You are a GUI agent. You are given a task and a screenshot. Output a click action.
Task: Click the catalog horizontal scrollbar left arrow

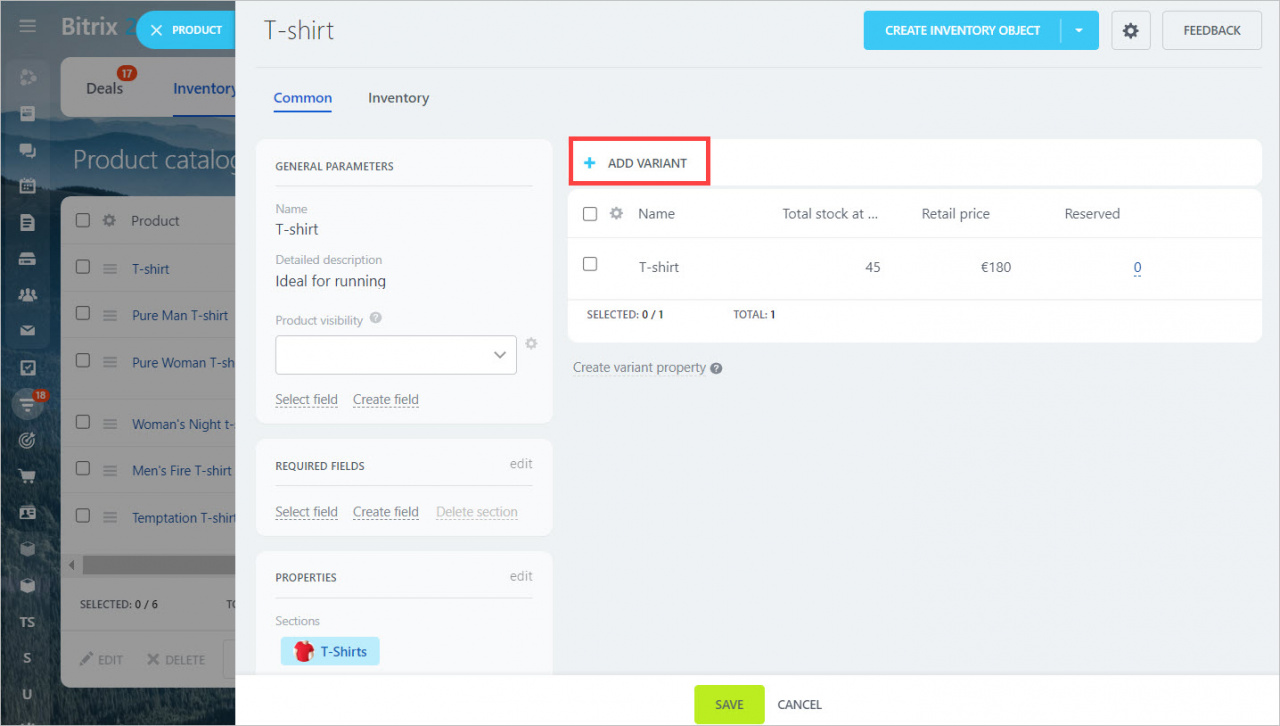(x=72, y=565)
